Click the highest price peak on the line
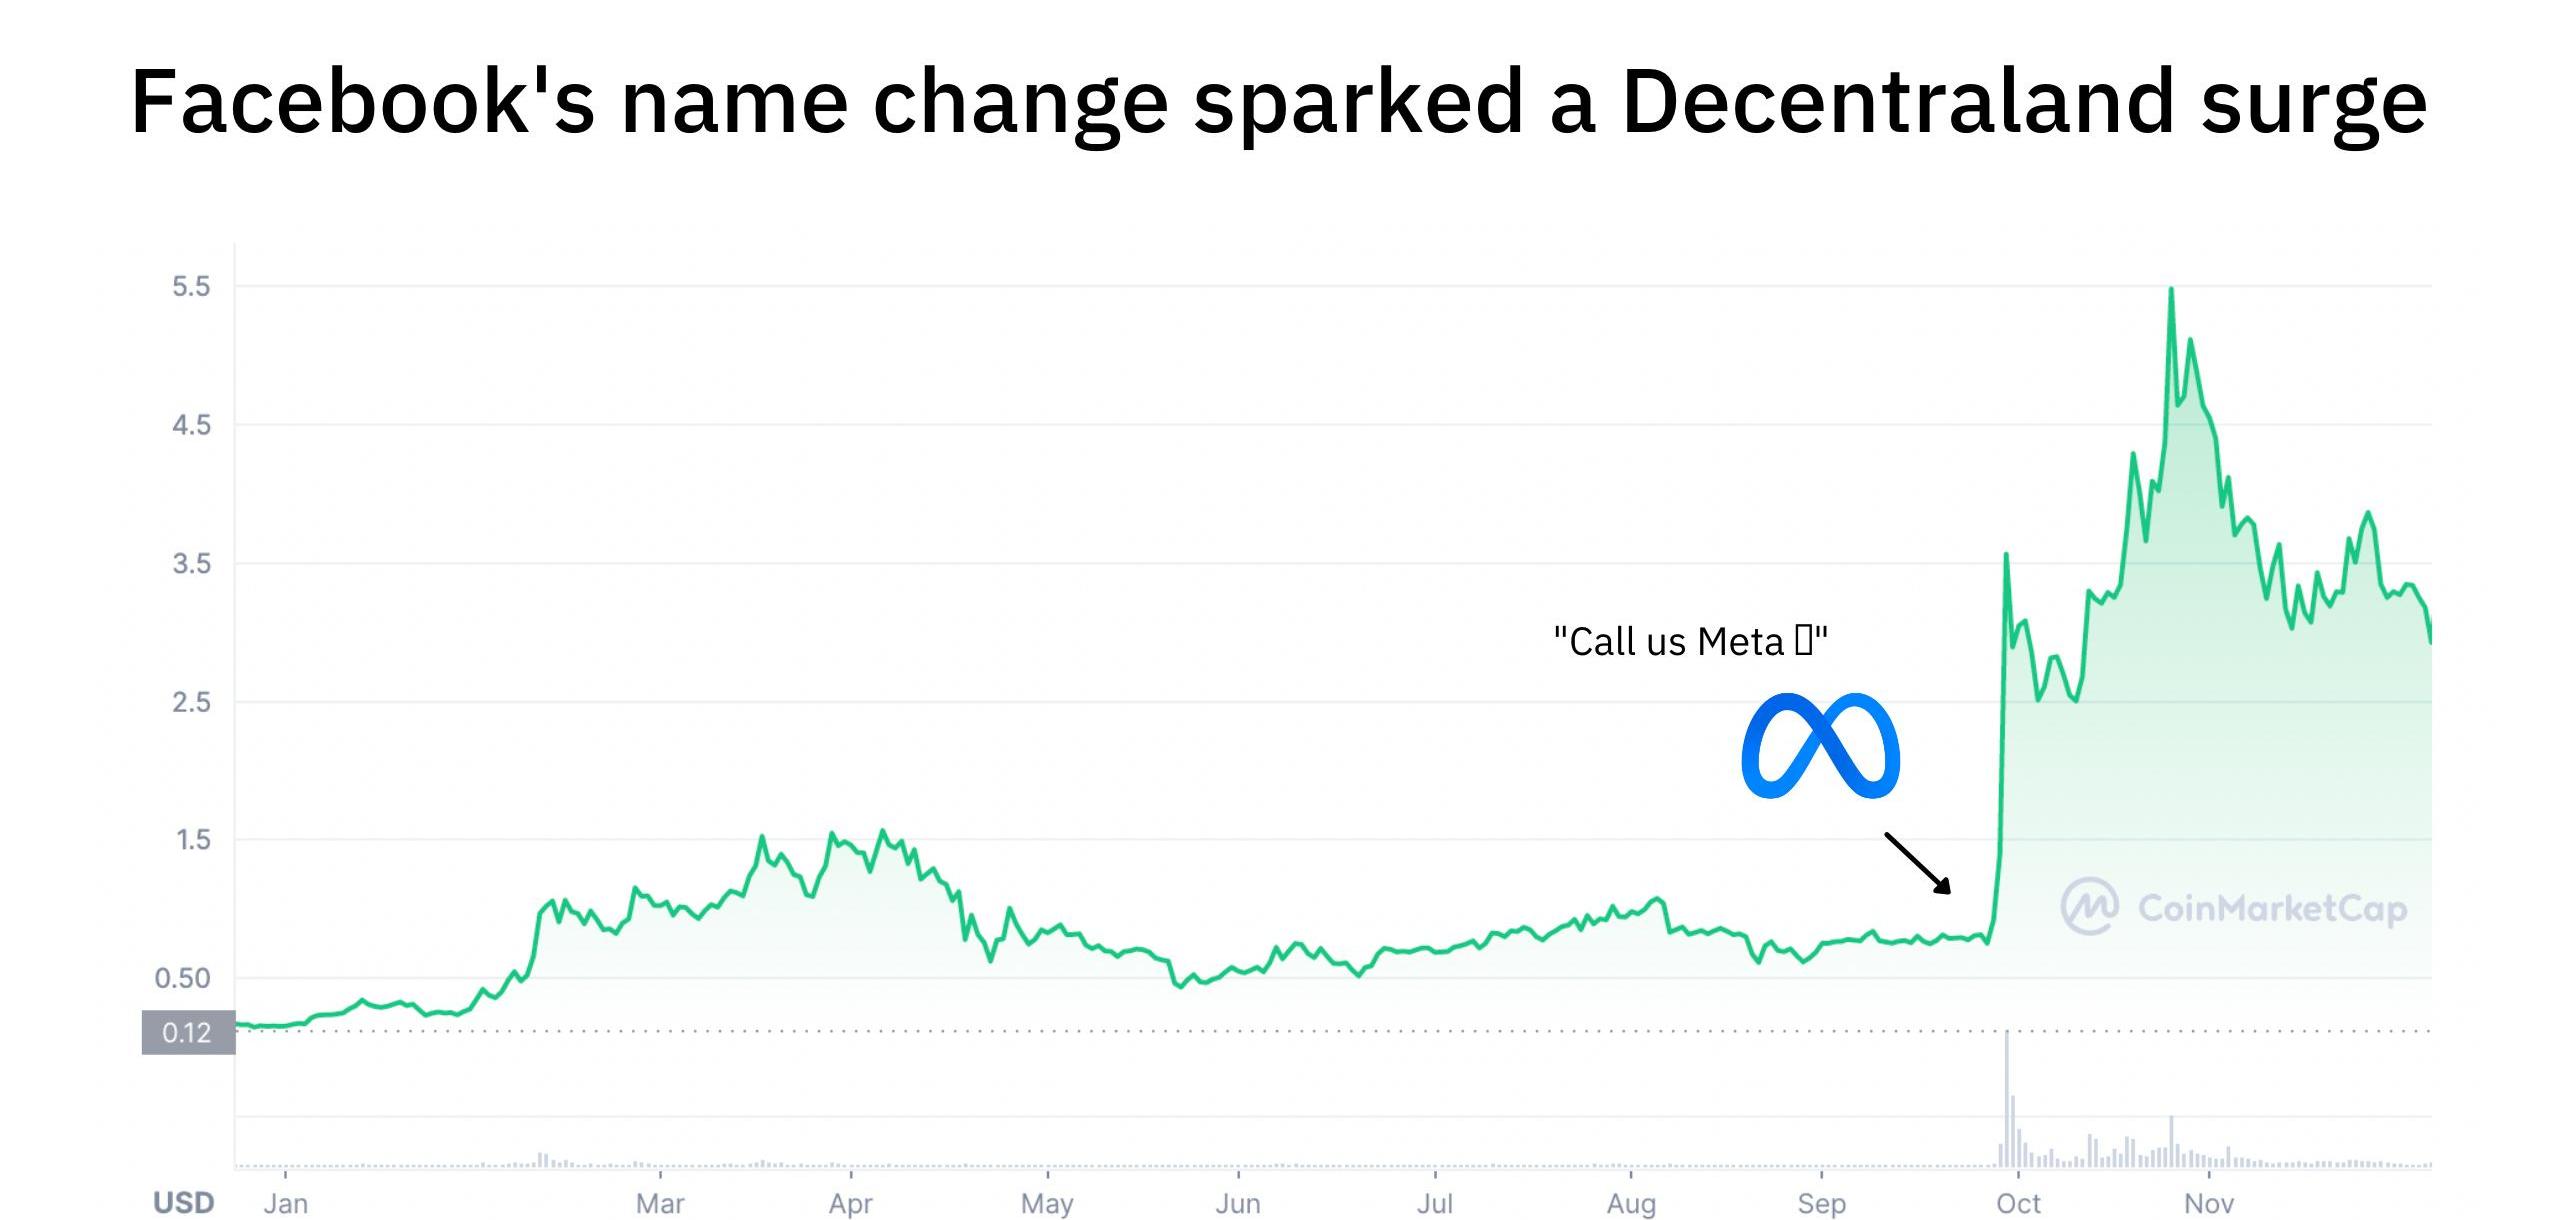This screenshot has height=1220, width=2560. coord(2171,290)
